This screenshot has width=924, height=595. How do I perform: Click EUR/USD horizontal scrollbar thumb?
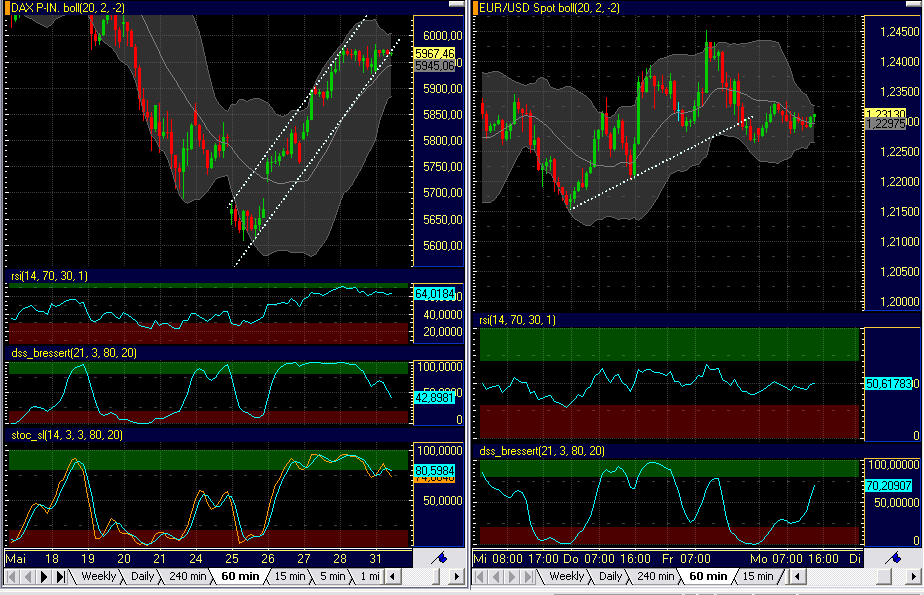click(x=884, y=577)
